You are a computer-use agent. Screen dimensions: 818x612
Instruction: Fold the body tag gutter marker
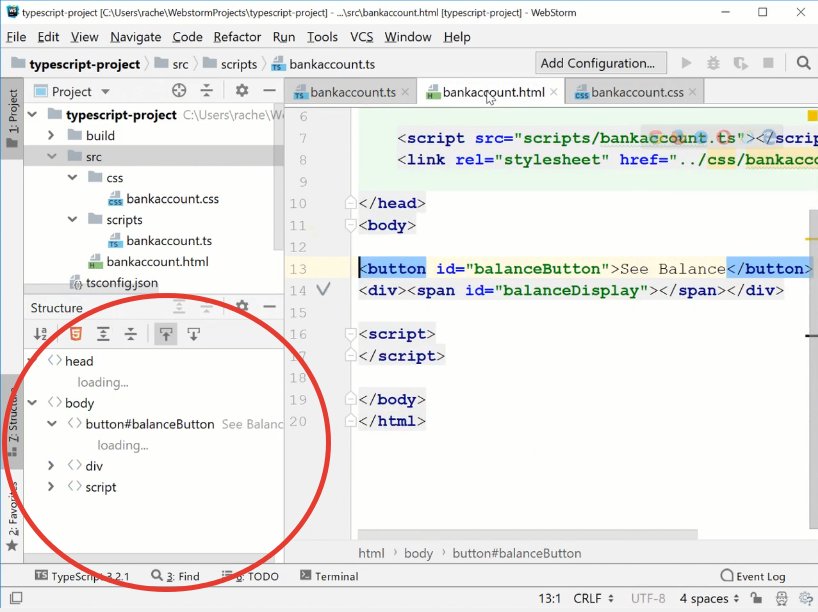point(351,225)
